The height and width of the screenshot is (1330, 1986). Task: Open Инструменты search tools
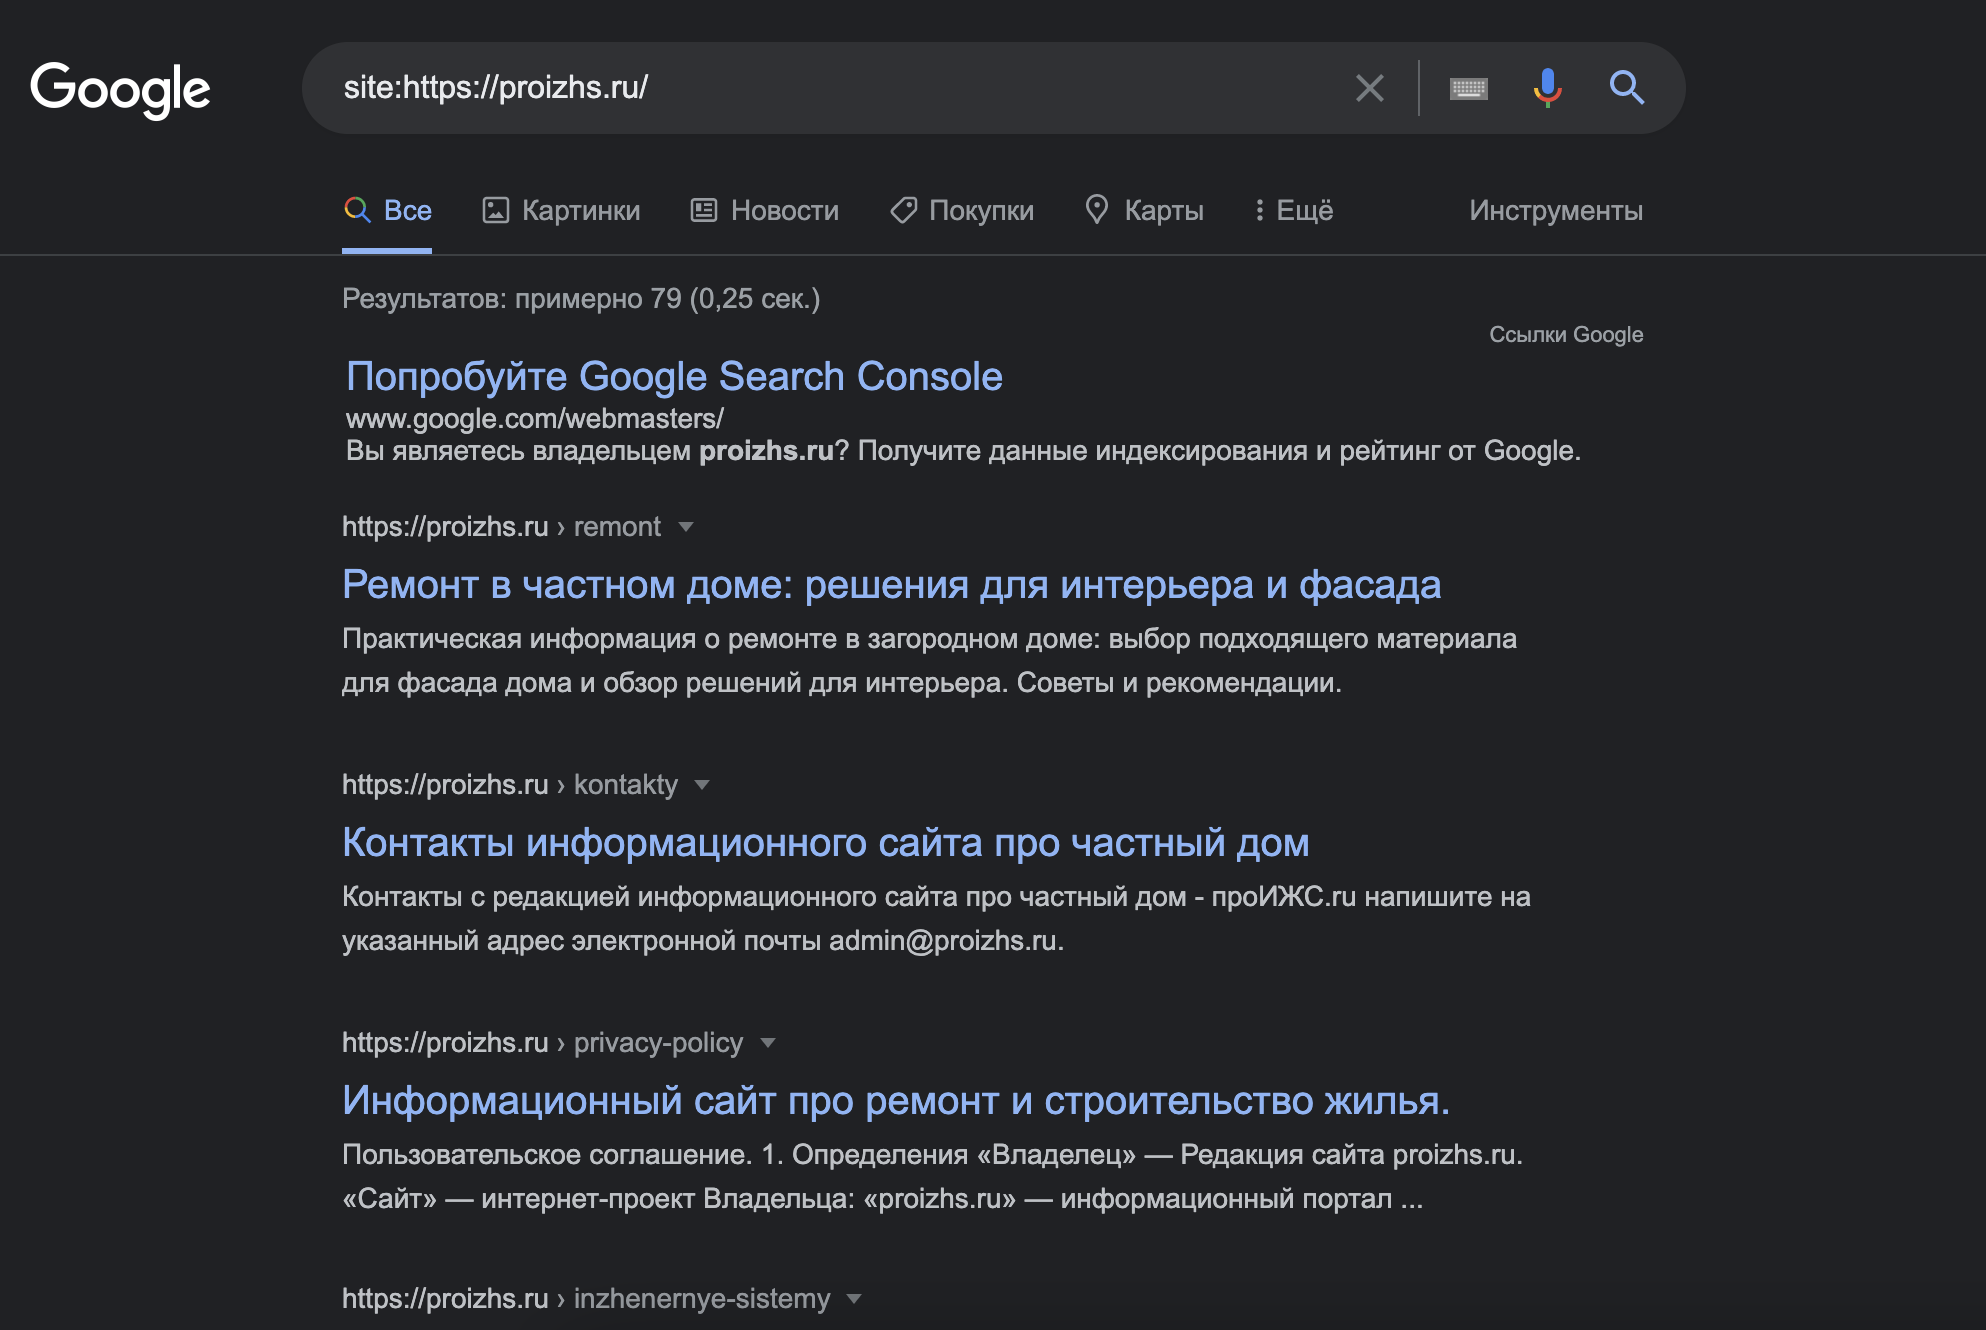tap(1555, 210)
